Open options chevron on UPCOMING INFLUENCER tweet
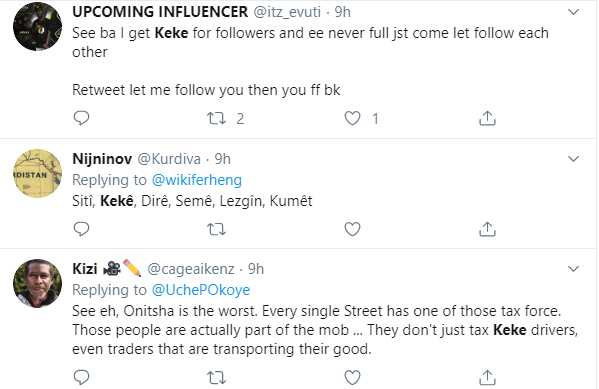Screen dimensions: 599x389 tap(573, 12)
